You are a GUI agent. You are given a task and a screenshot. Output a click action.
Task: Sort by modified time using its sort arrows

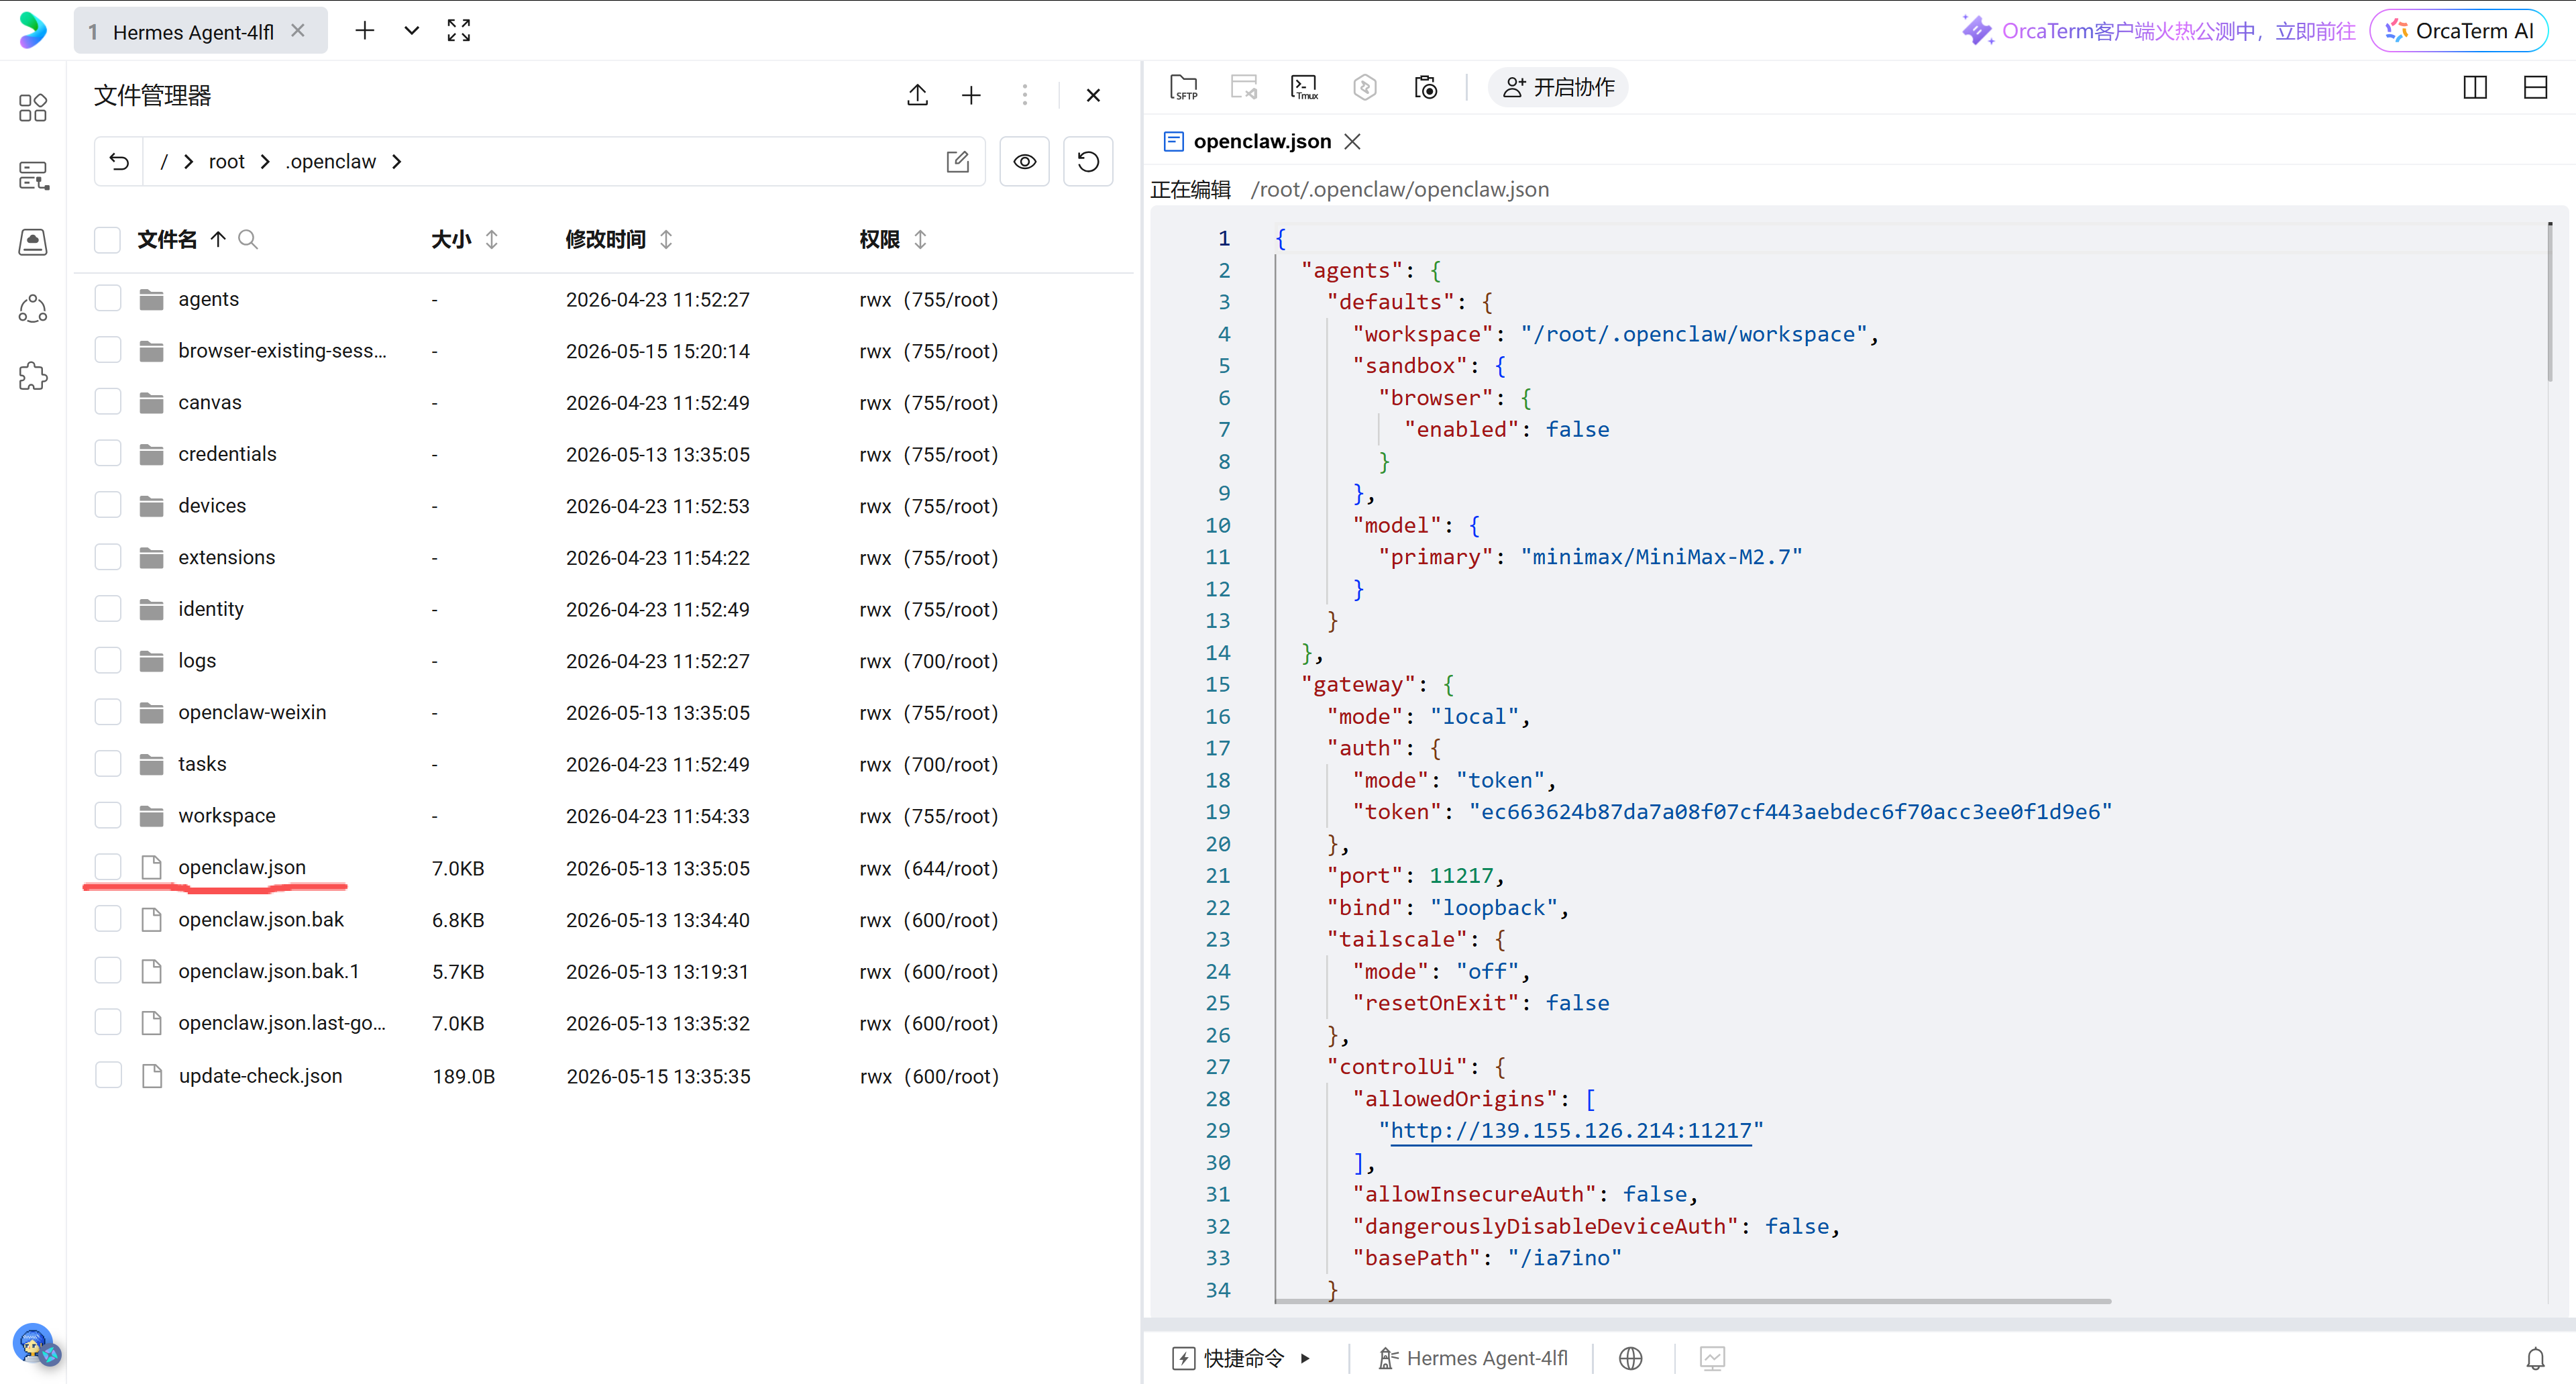click(666, 239)
